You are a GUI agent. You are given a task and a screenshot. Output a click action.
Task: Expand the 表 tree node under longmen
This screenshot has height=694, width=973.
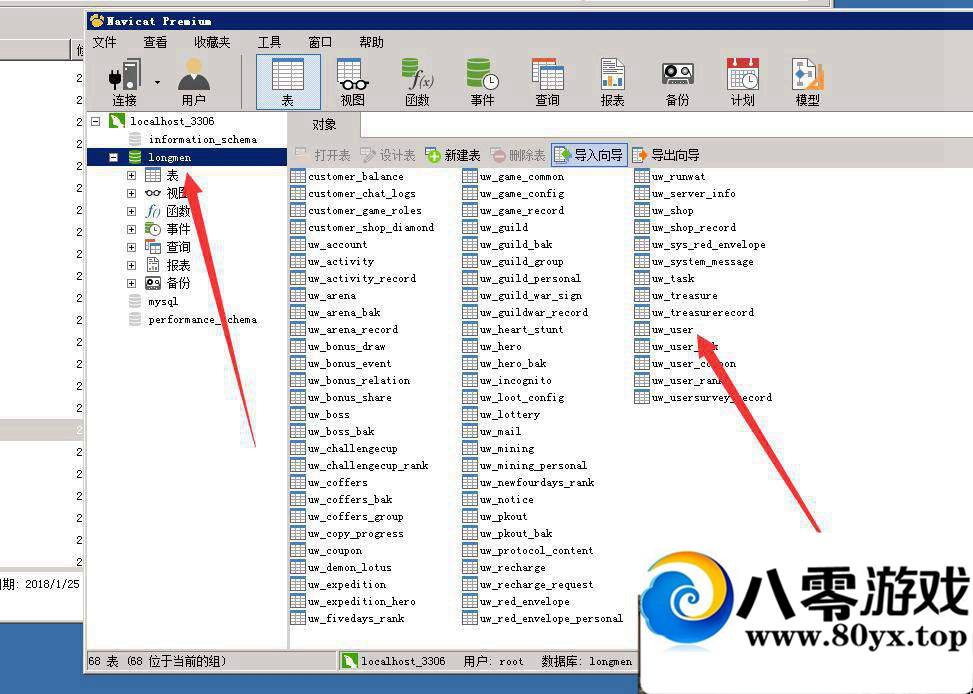131,176
